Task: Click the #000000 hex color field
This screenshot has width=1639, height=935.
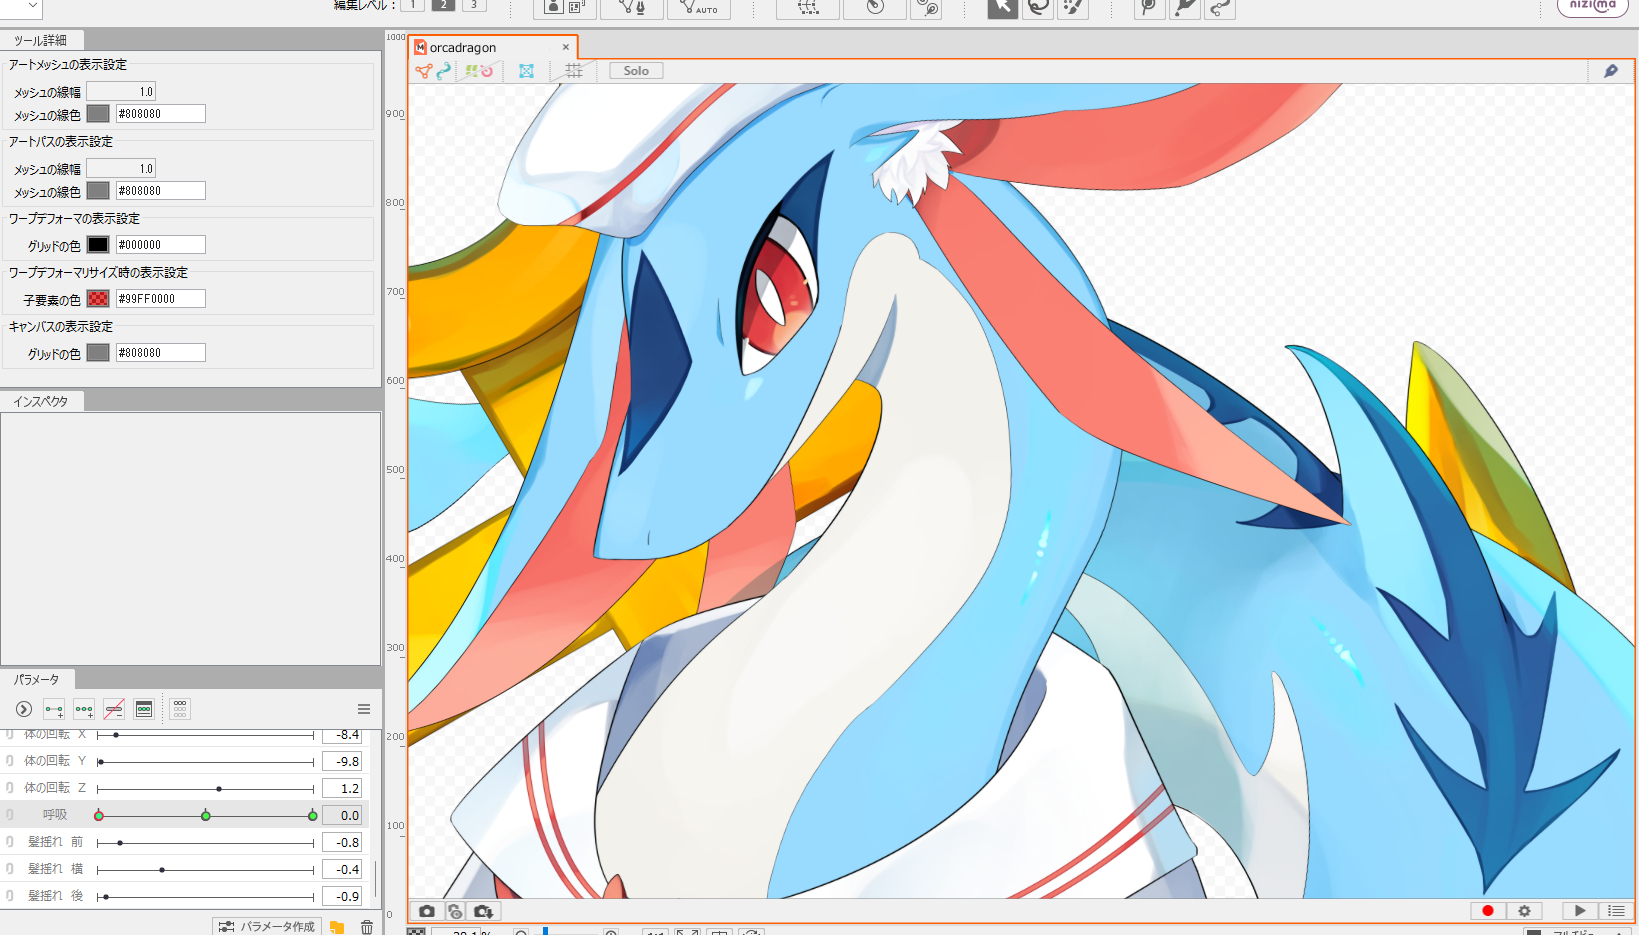Action: click(161, 245)
